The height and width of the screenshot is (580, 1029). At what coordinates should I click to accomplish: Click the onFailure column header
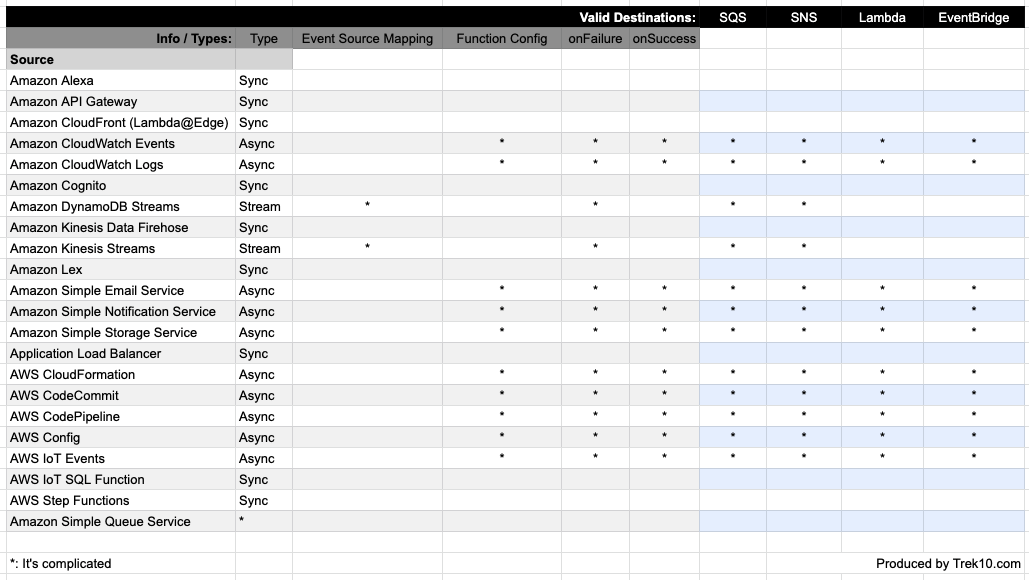tap(595, 39)
